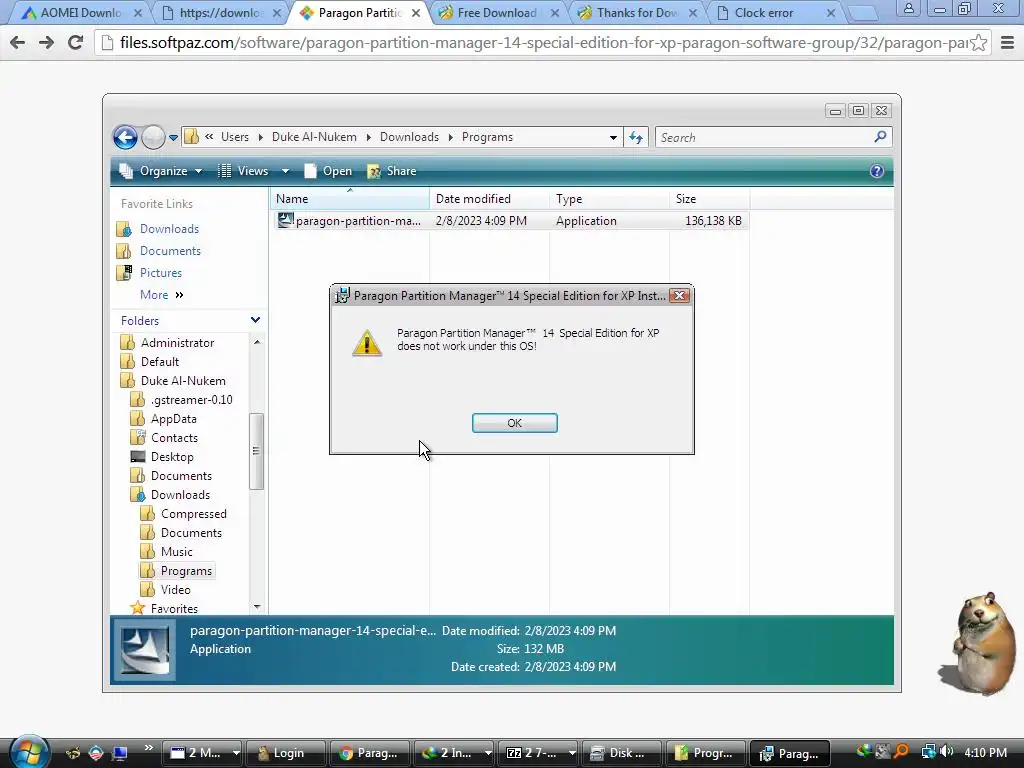Sort by the Size column header
The height and width of the screenshot is (768, 1024).
tap(710, 199)
